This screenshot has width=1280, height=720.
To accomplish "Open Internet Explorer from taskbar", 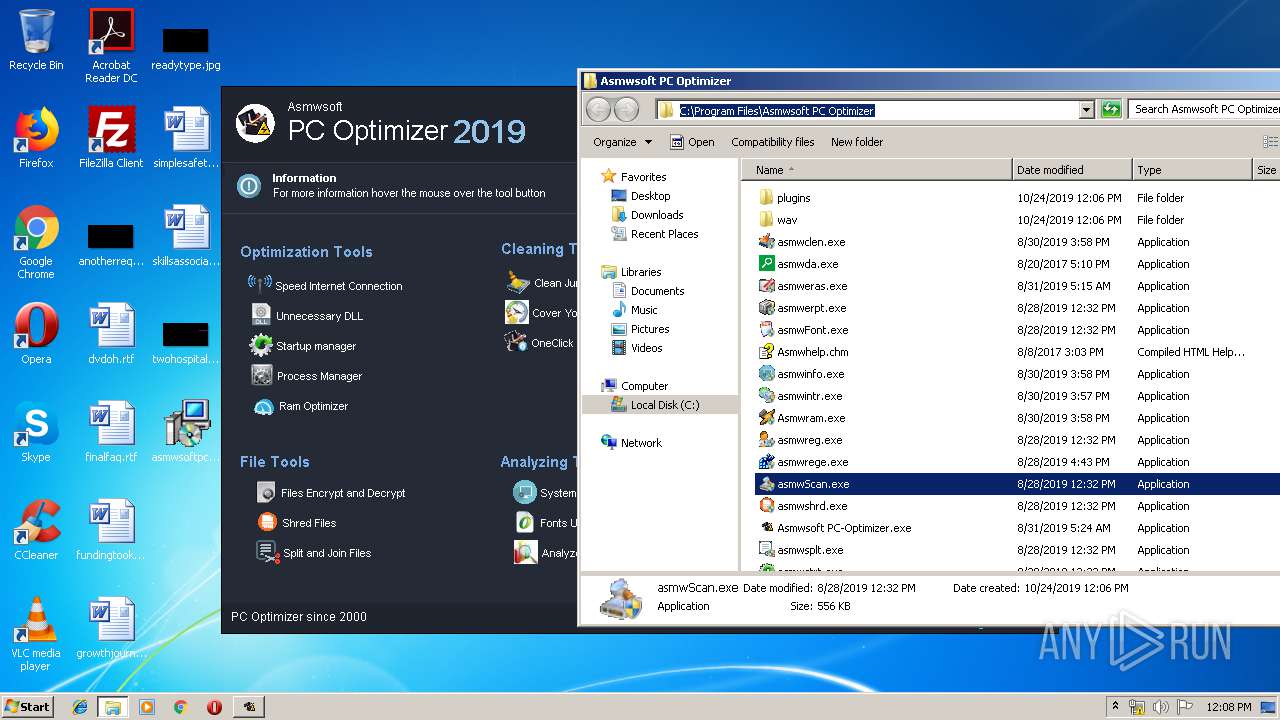I will [80, 707].
